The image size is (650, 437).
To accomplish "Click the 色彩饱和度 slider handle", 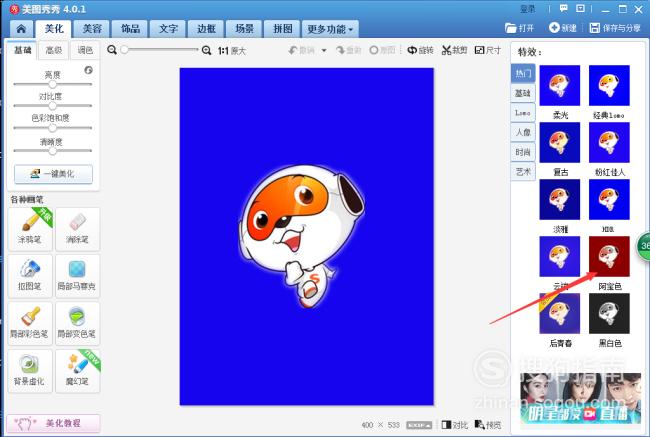I will tap(52, 128).
